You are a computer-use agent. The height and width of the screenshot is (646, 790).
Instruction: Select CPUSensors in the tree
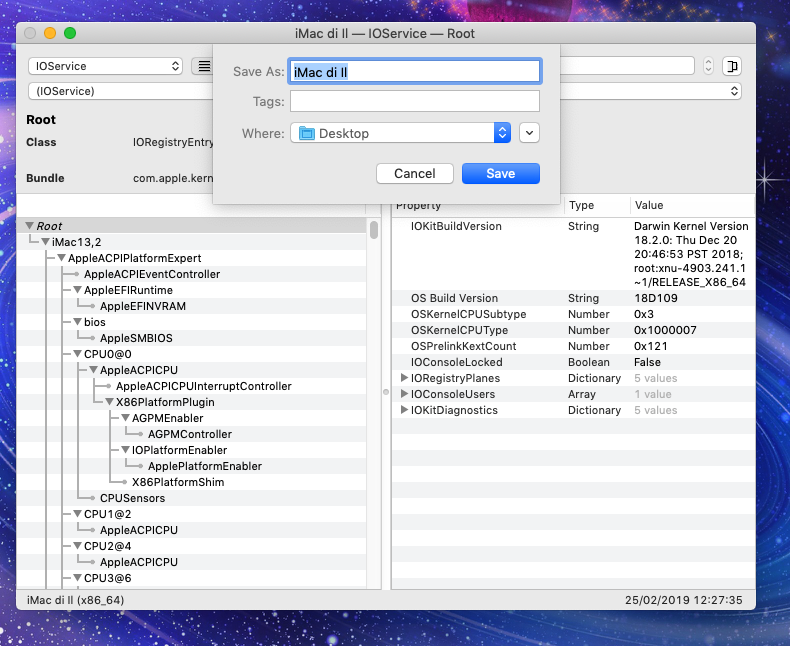[x=133, y=498]
